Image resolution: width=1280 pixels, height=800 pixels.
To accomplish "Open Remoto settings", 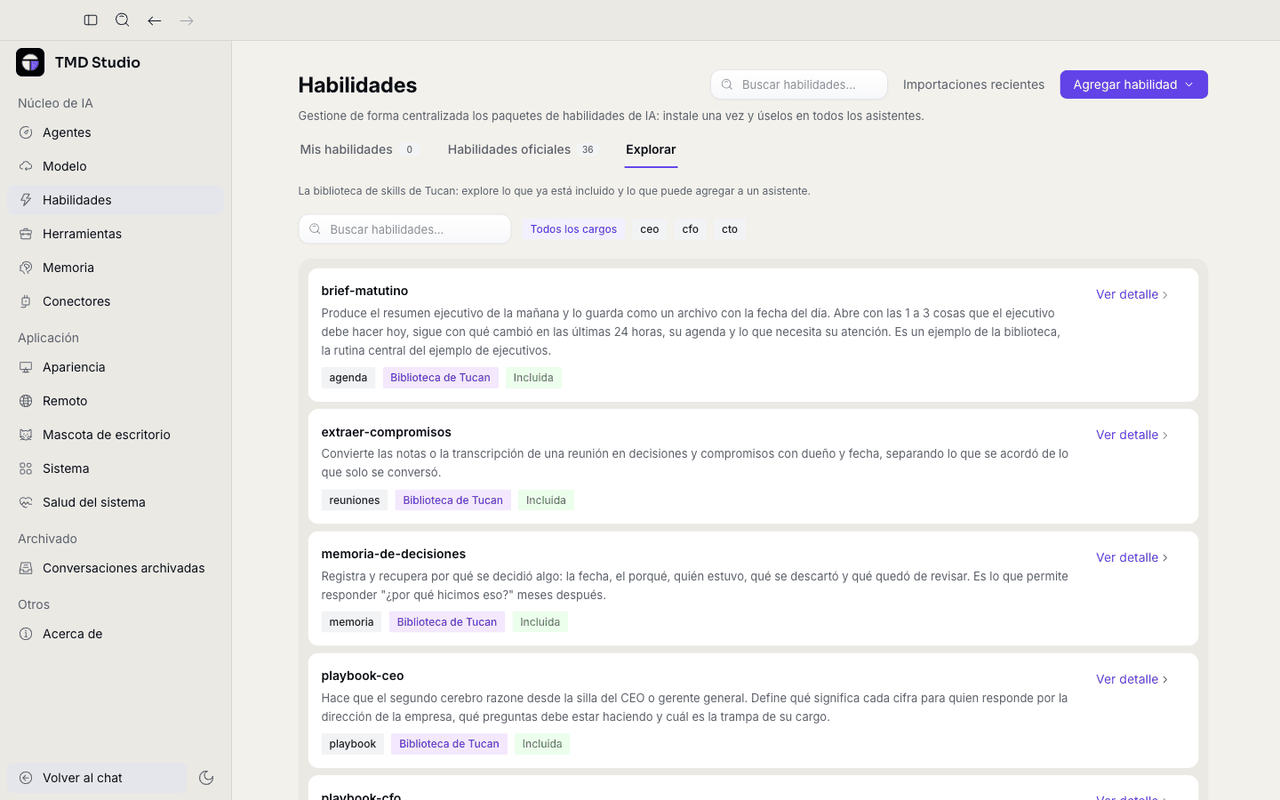I will pos(116,401).
